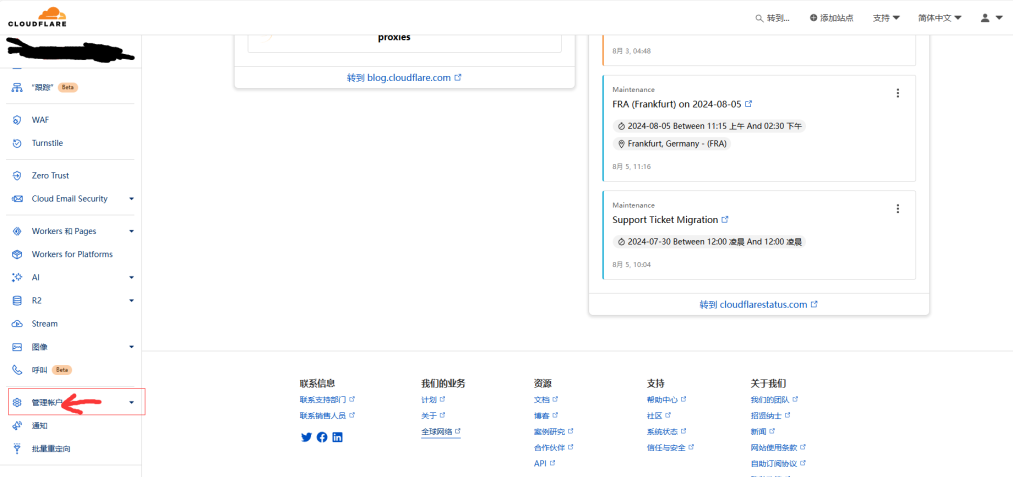1013x477 pixels.
Task: Select 批量重定向 in the sidebar menu
Action: [51, 449]
